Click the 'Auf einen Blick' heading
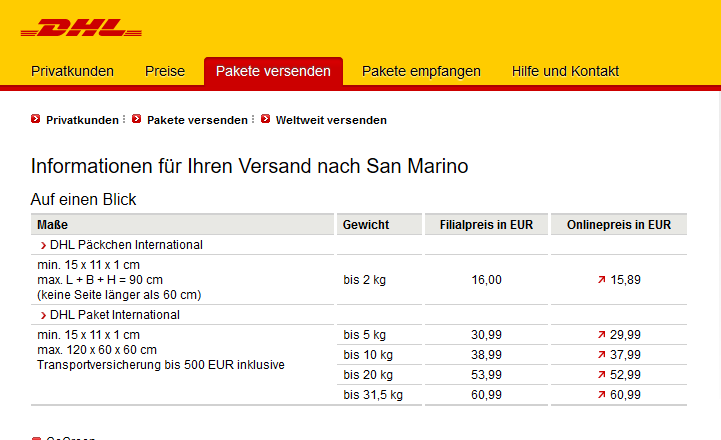The image size is (721, 440). tap(83, 200)
